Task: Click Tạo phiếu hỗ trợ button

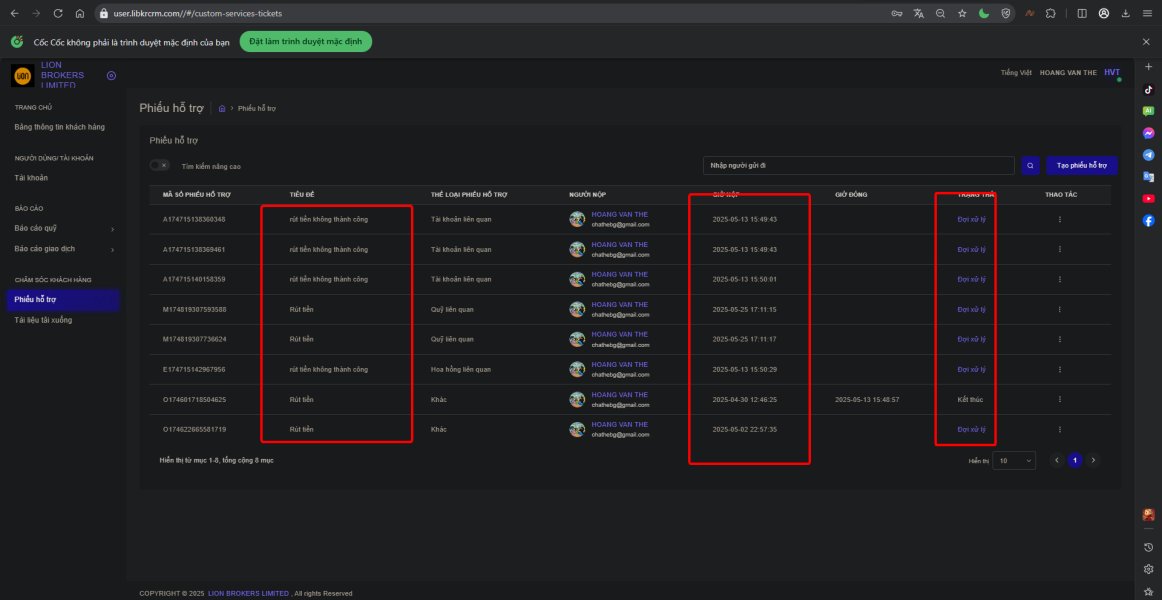Action: click(1082, 166)
